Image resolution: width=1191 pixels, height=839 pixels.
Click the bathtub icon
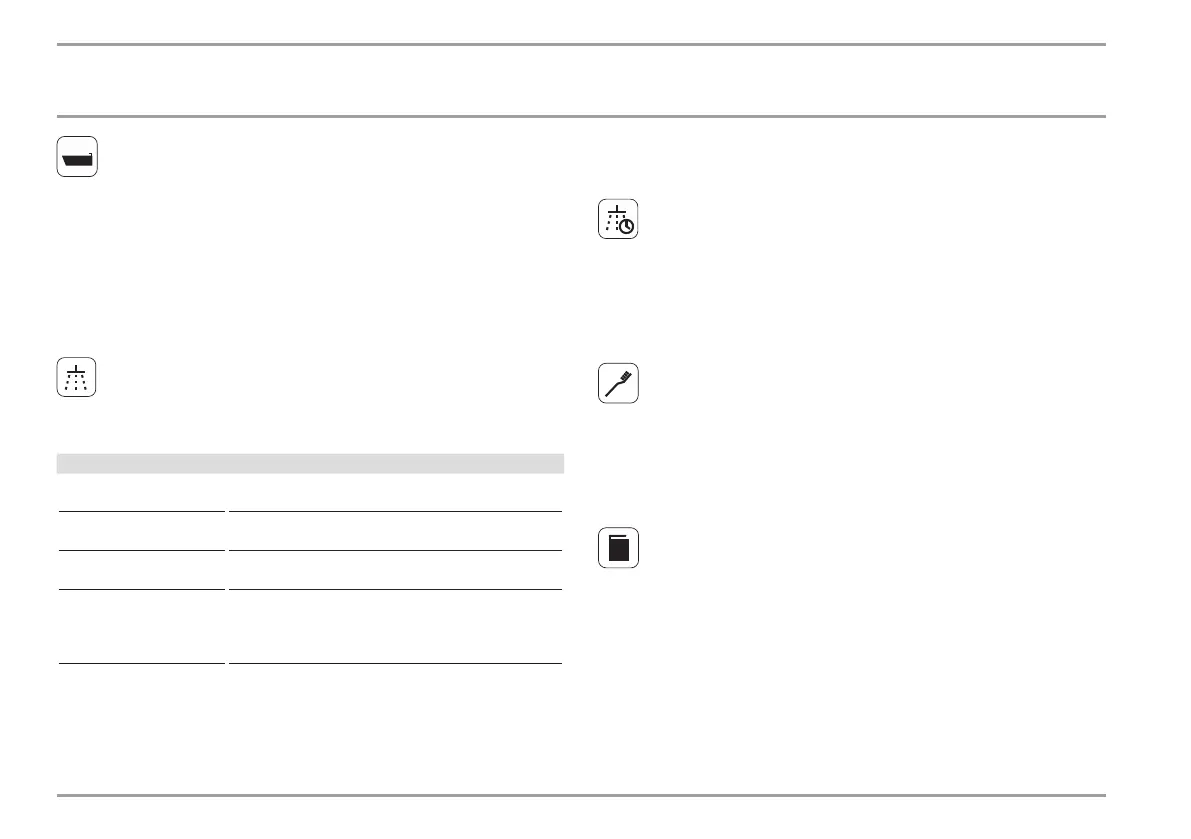77,156
